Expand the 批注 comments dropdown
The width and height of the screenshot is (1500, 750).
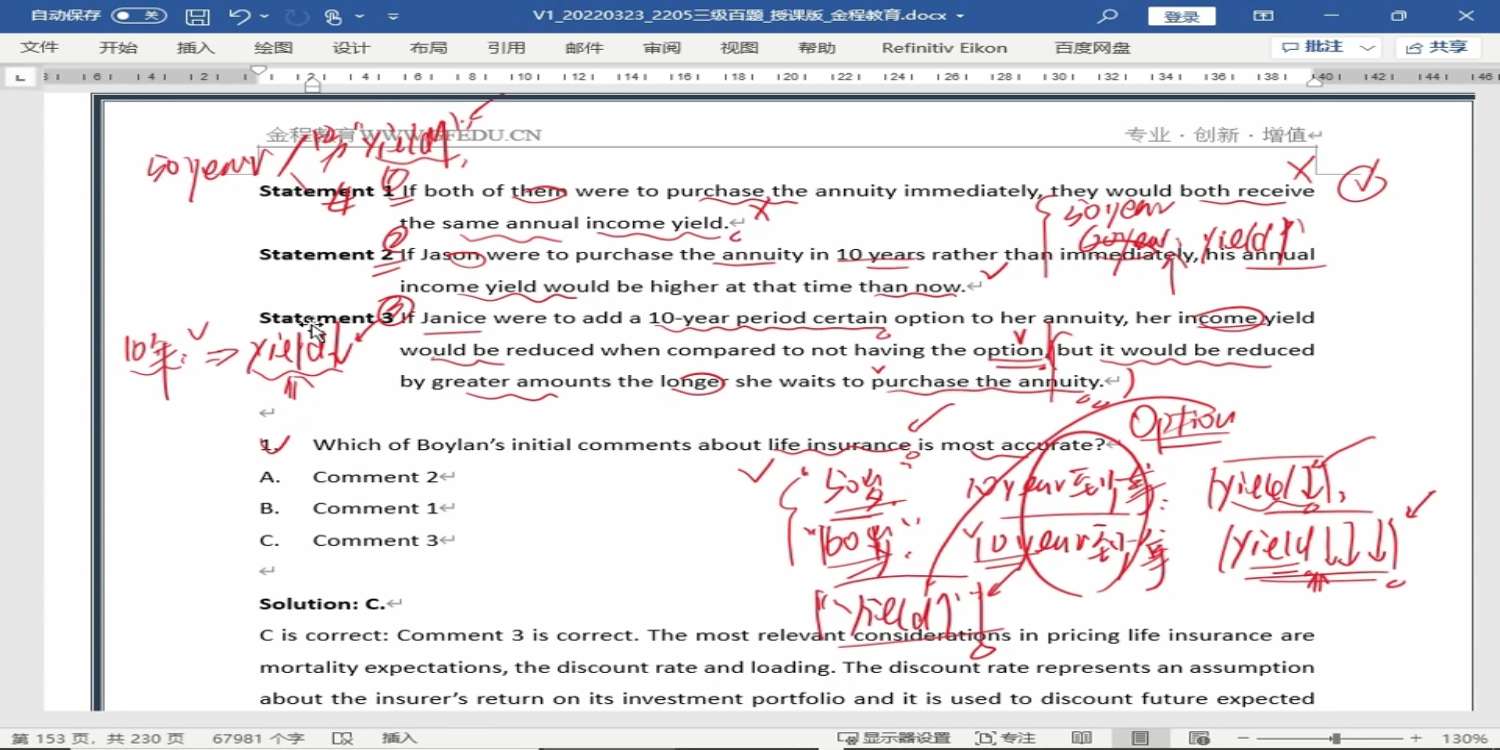coord(1367,47)
